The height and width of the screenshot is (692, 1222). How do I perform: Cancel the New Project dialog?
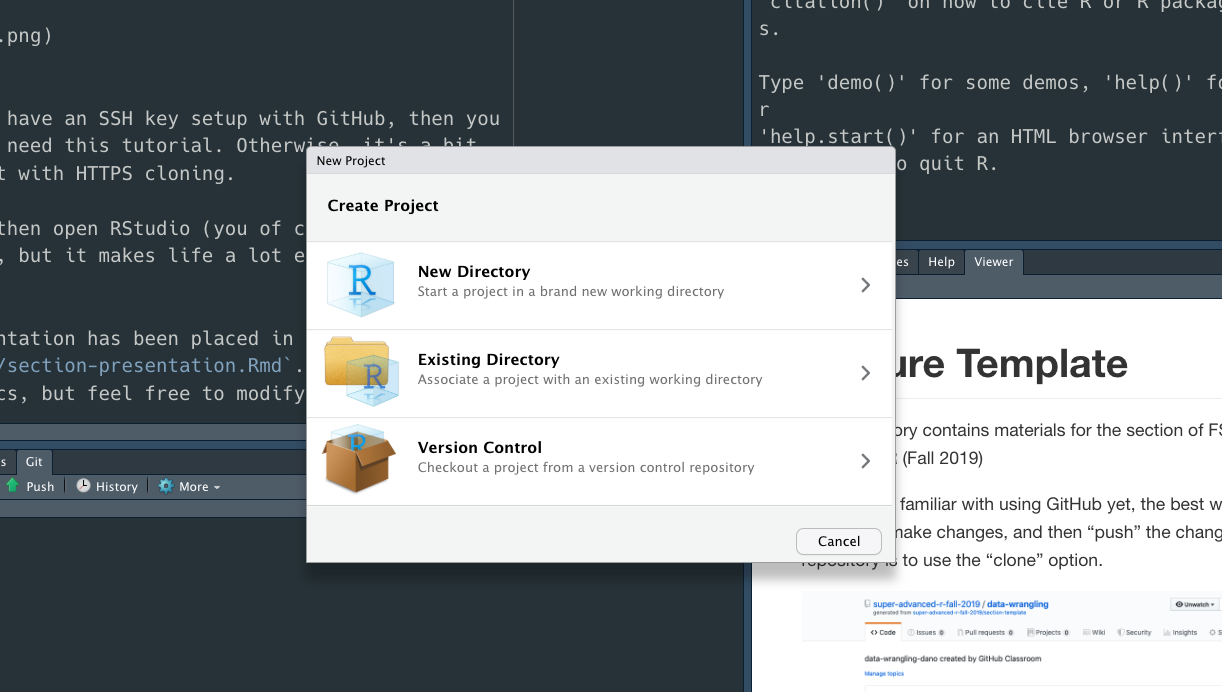839,541
